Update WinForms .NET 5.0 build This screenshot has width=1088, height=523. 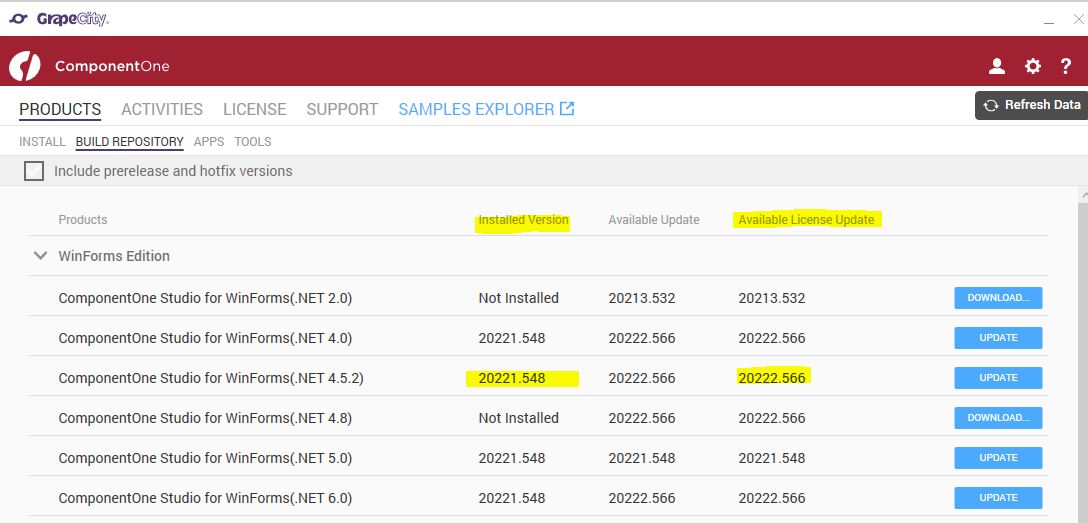point(998,458)
